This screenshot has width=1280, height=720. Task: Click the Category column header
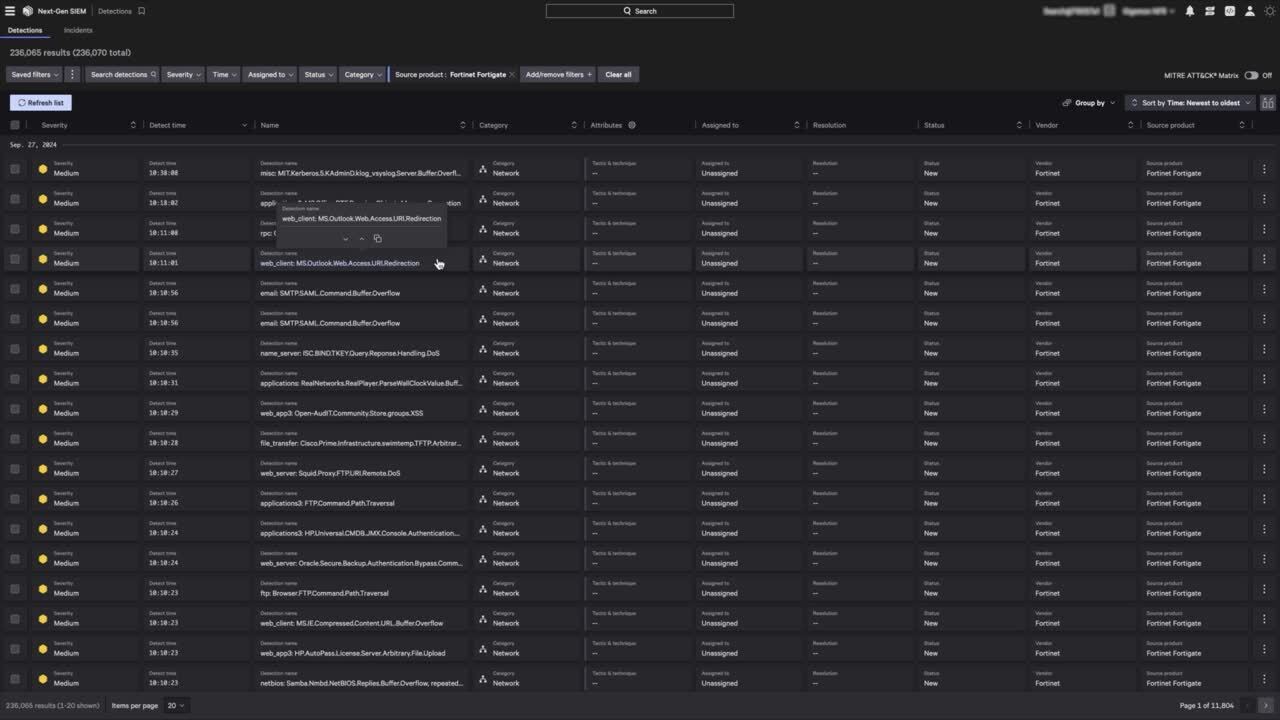tap(493, 125)
